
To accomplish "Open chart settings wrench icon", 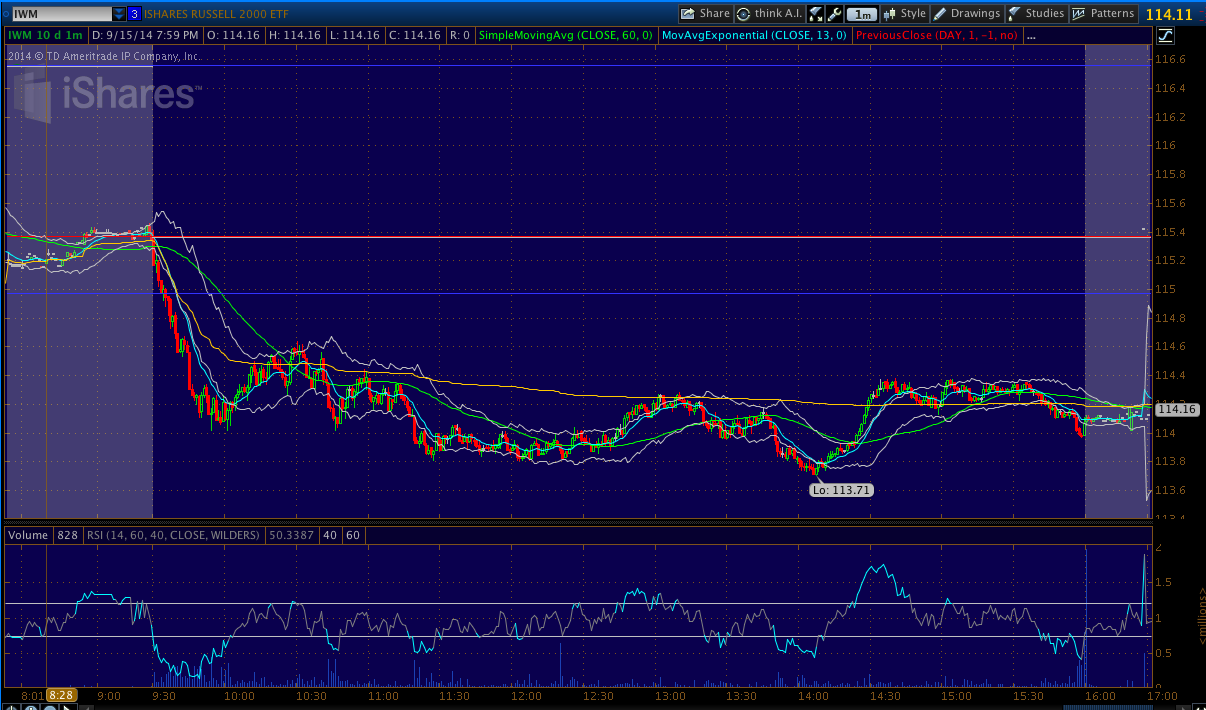I will [835, 14].
